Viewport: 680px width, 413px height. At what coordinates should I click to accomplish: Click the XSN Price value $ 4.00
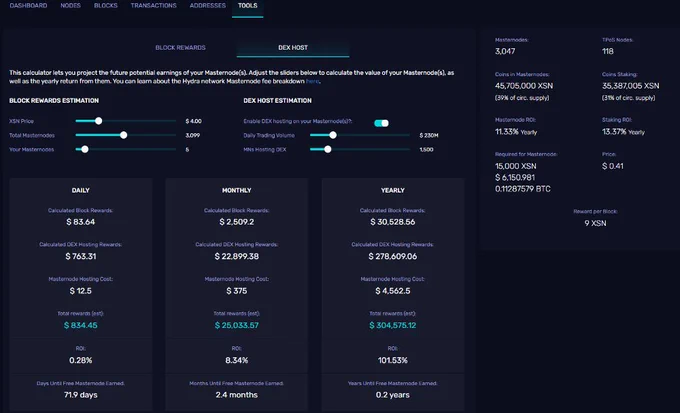[193, 121]
